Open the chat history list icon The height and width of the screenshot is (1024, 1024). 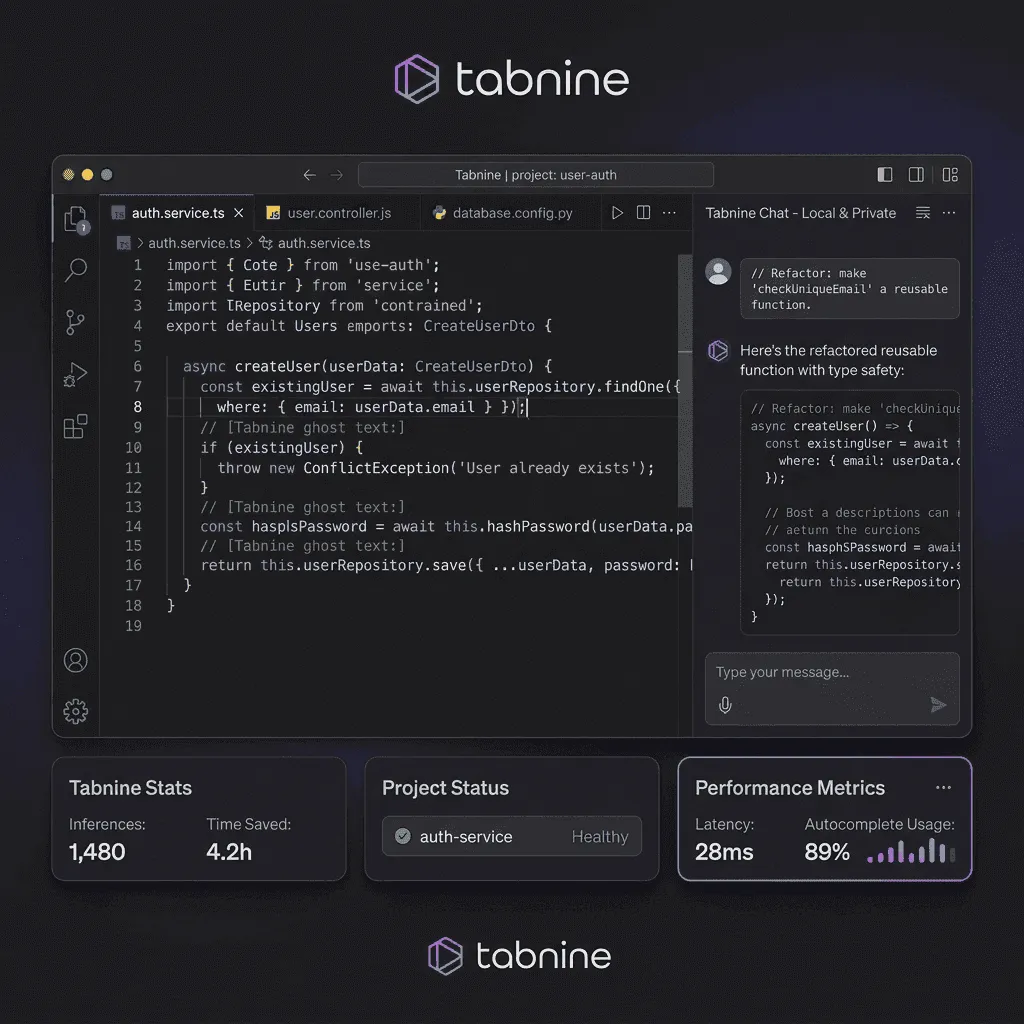pyautogui.click(x=923, y=213)
